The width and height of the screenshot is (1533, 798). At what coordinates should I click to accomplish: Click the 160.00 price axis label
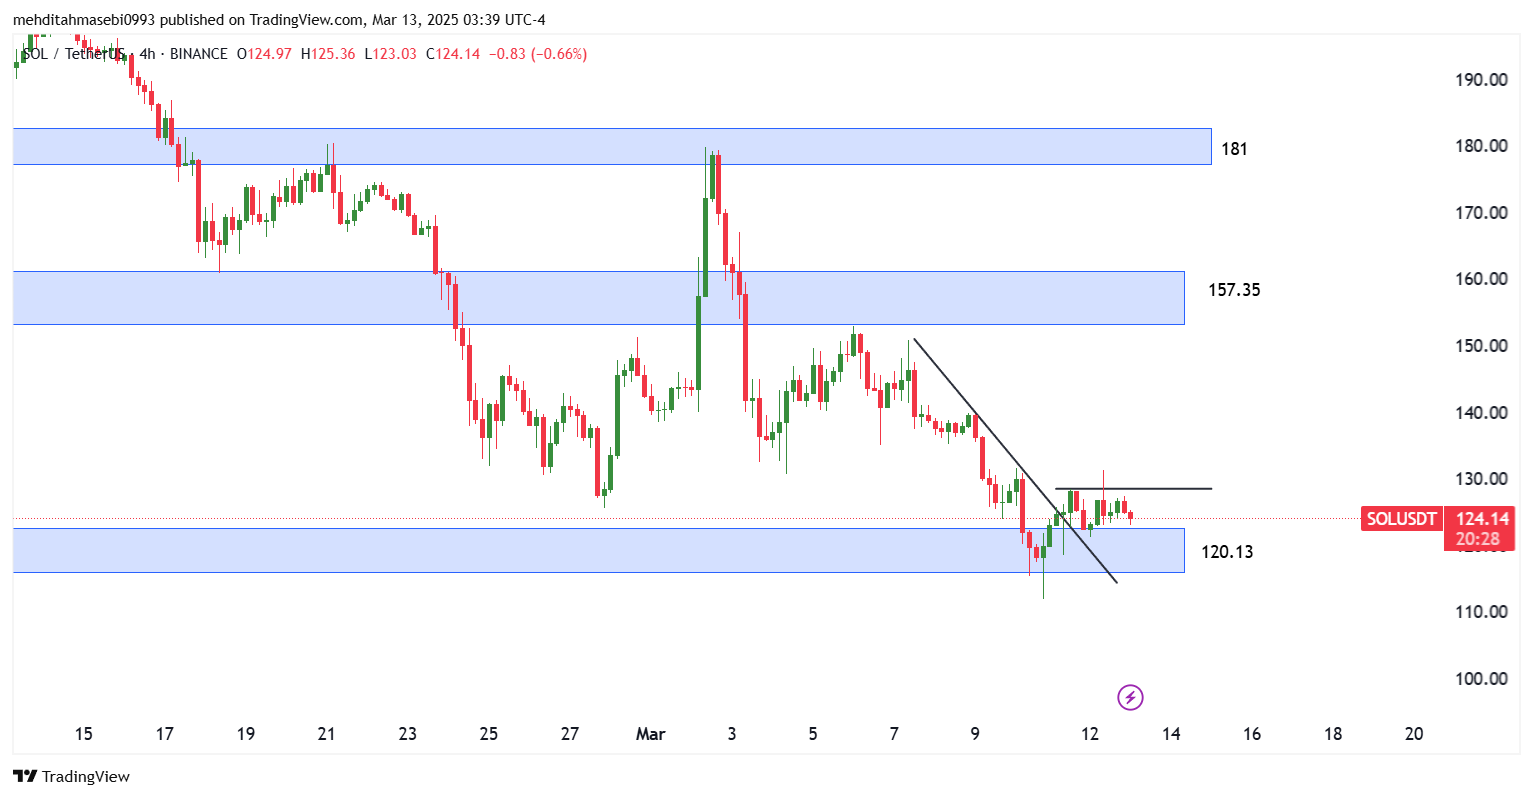point(1482,279)
